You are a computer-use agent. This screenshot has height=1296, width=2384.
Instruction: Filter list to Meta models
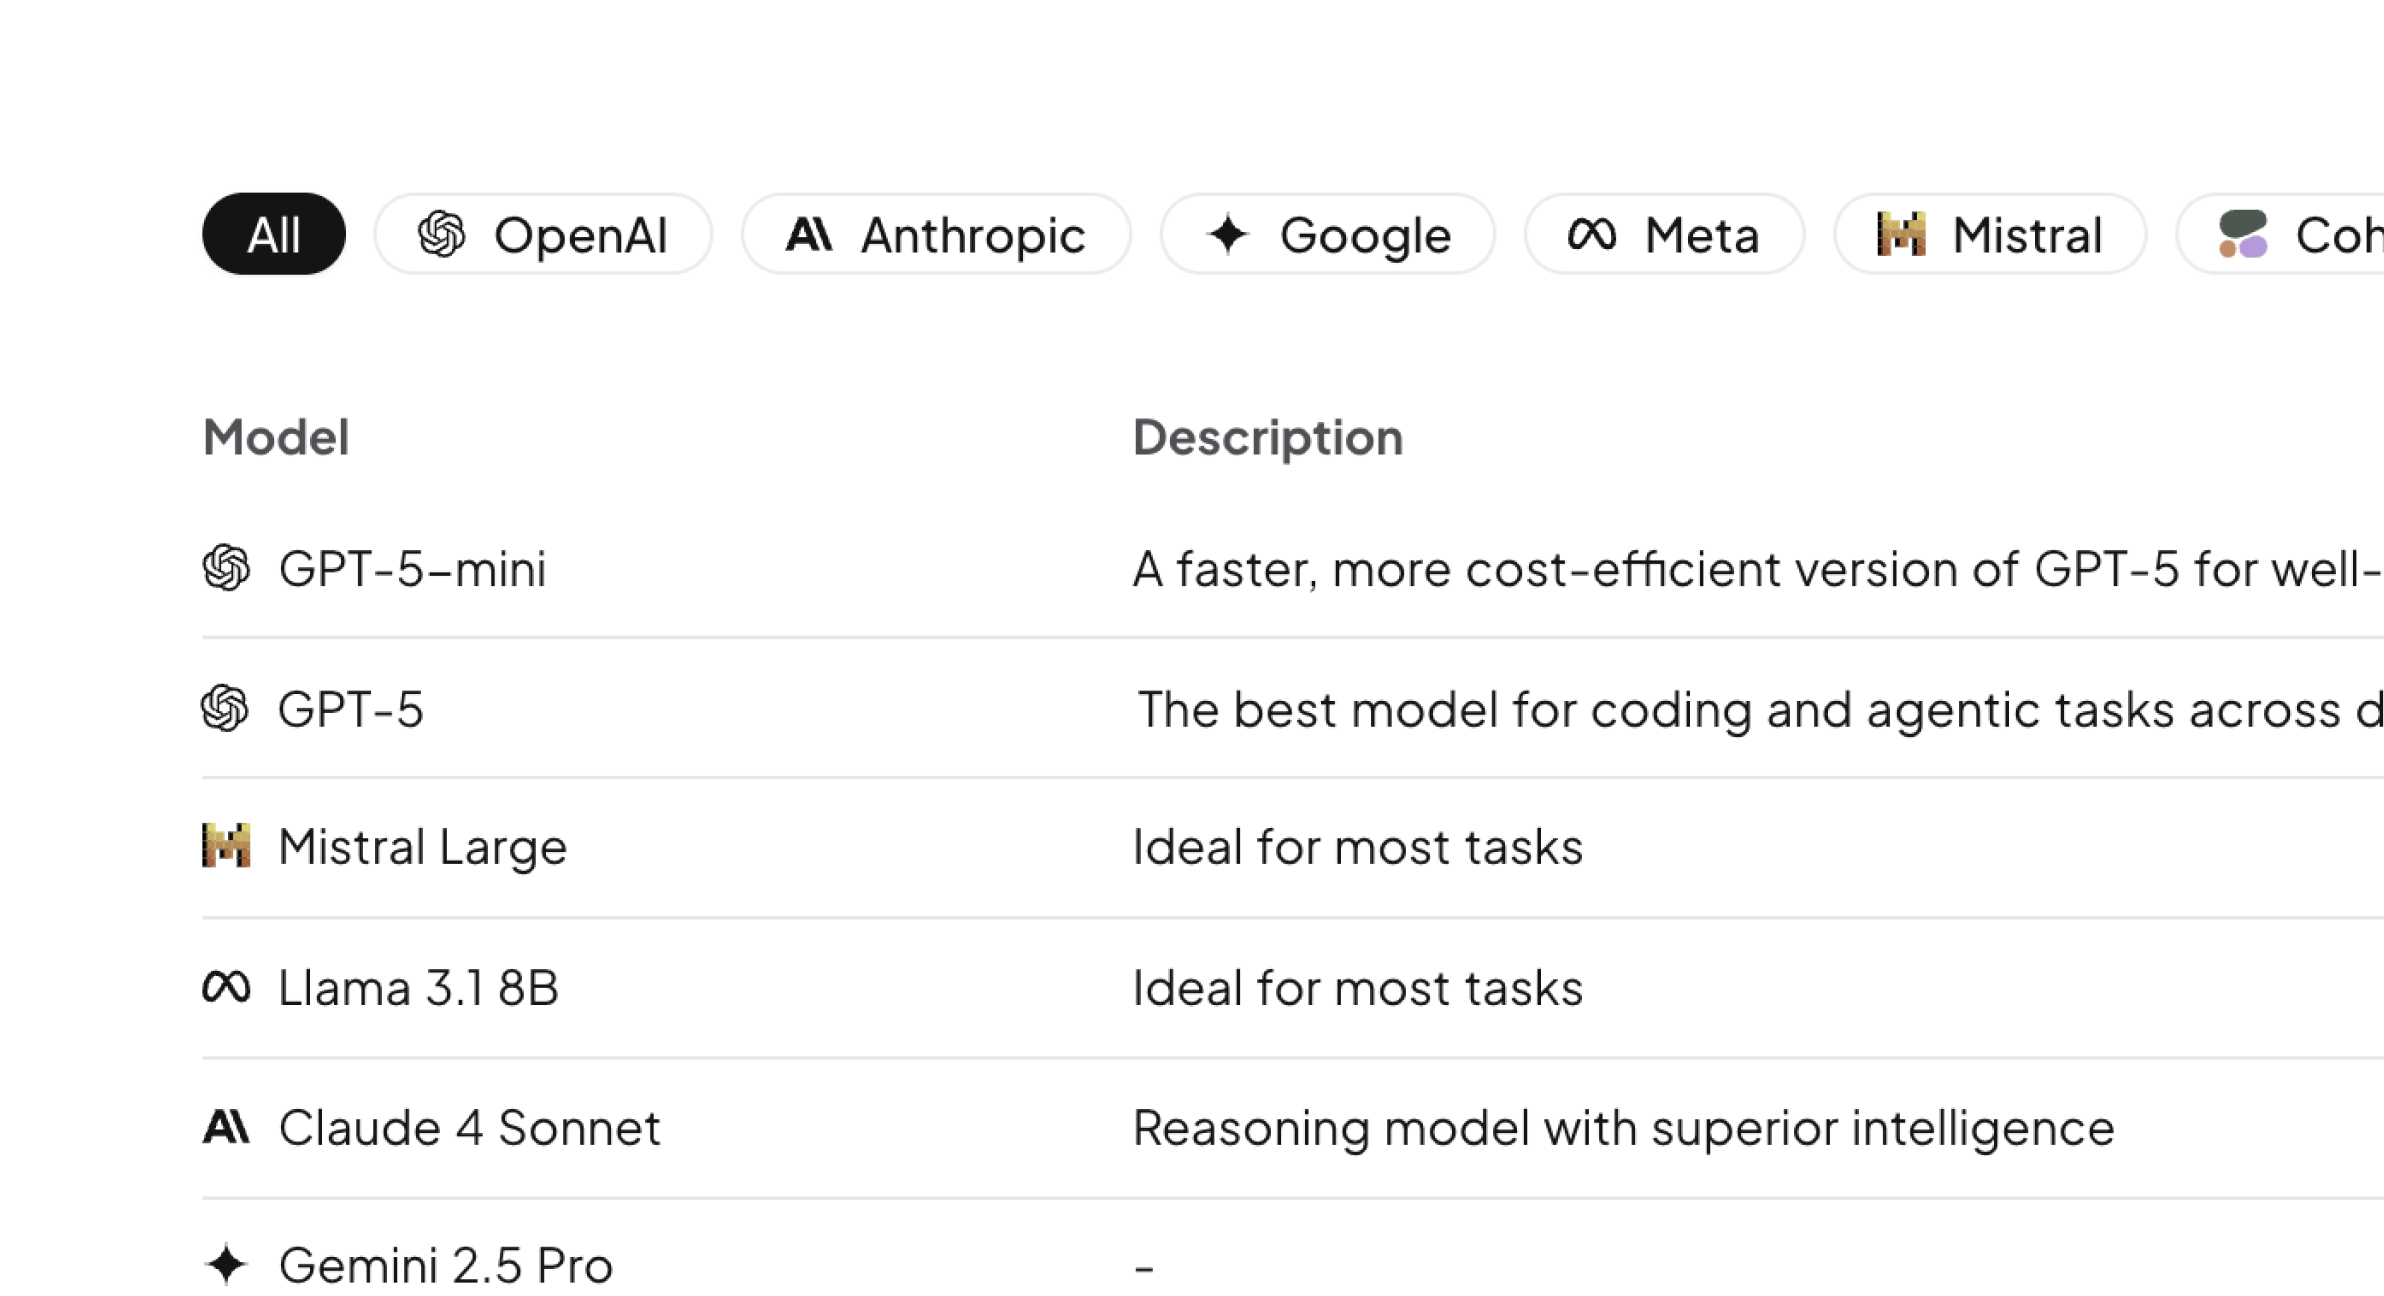coord(1663,234)
